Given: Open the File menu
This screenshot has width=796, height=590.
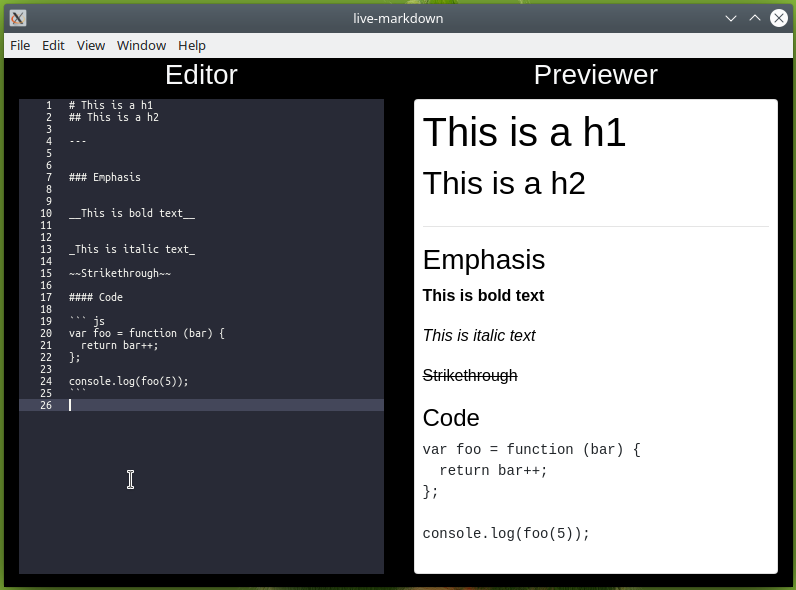Looking at the screenshot, I should coord(20,46).
